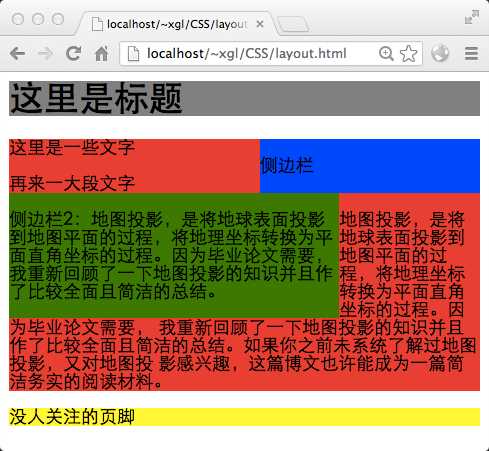Open a new tab with the blank tab button
Image resolution: width=489 pixels, height=451 pixels.
pyautogui.click(x=293, y=24)
